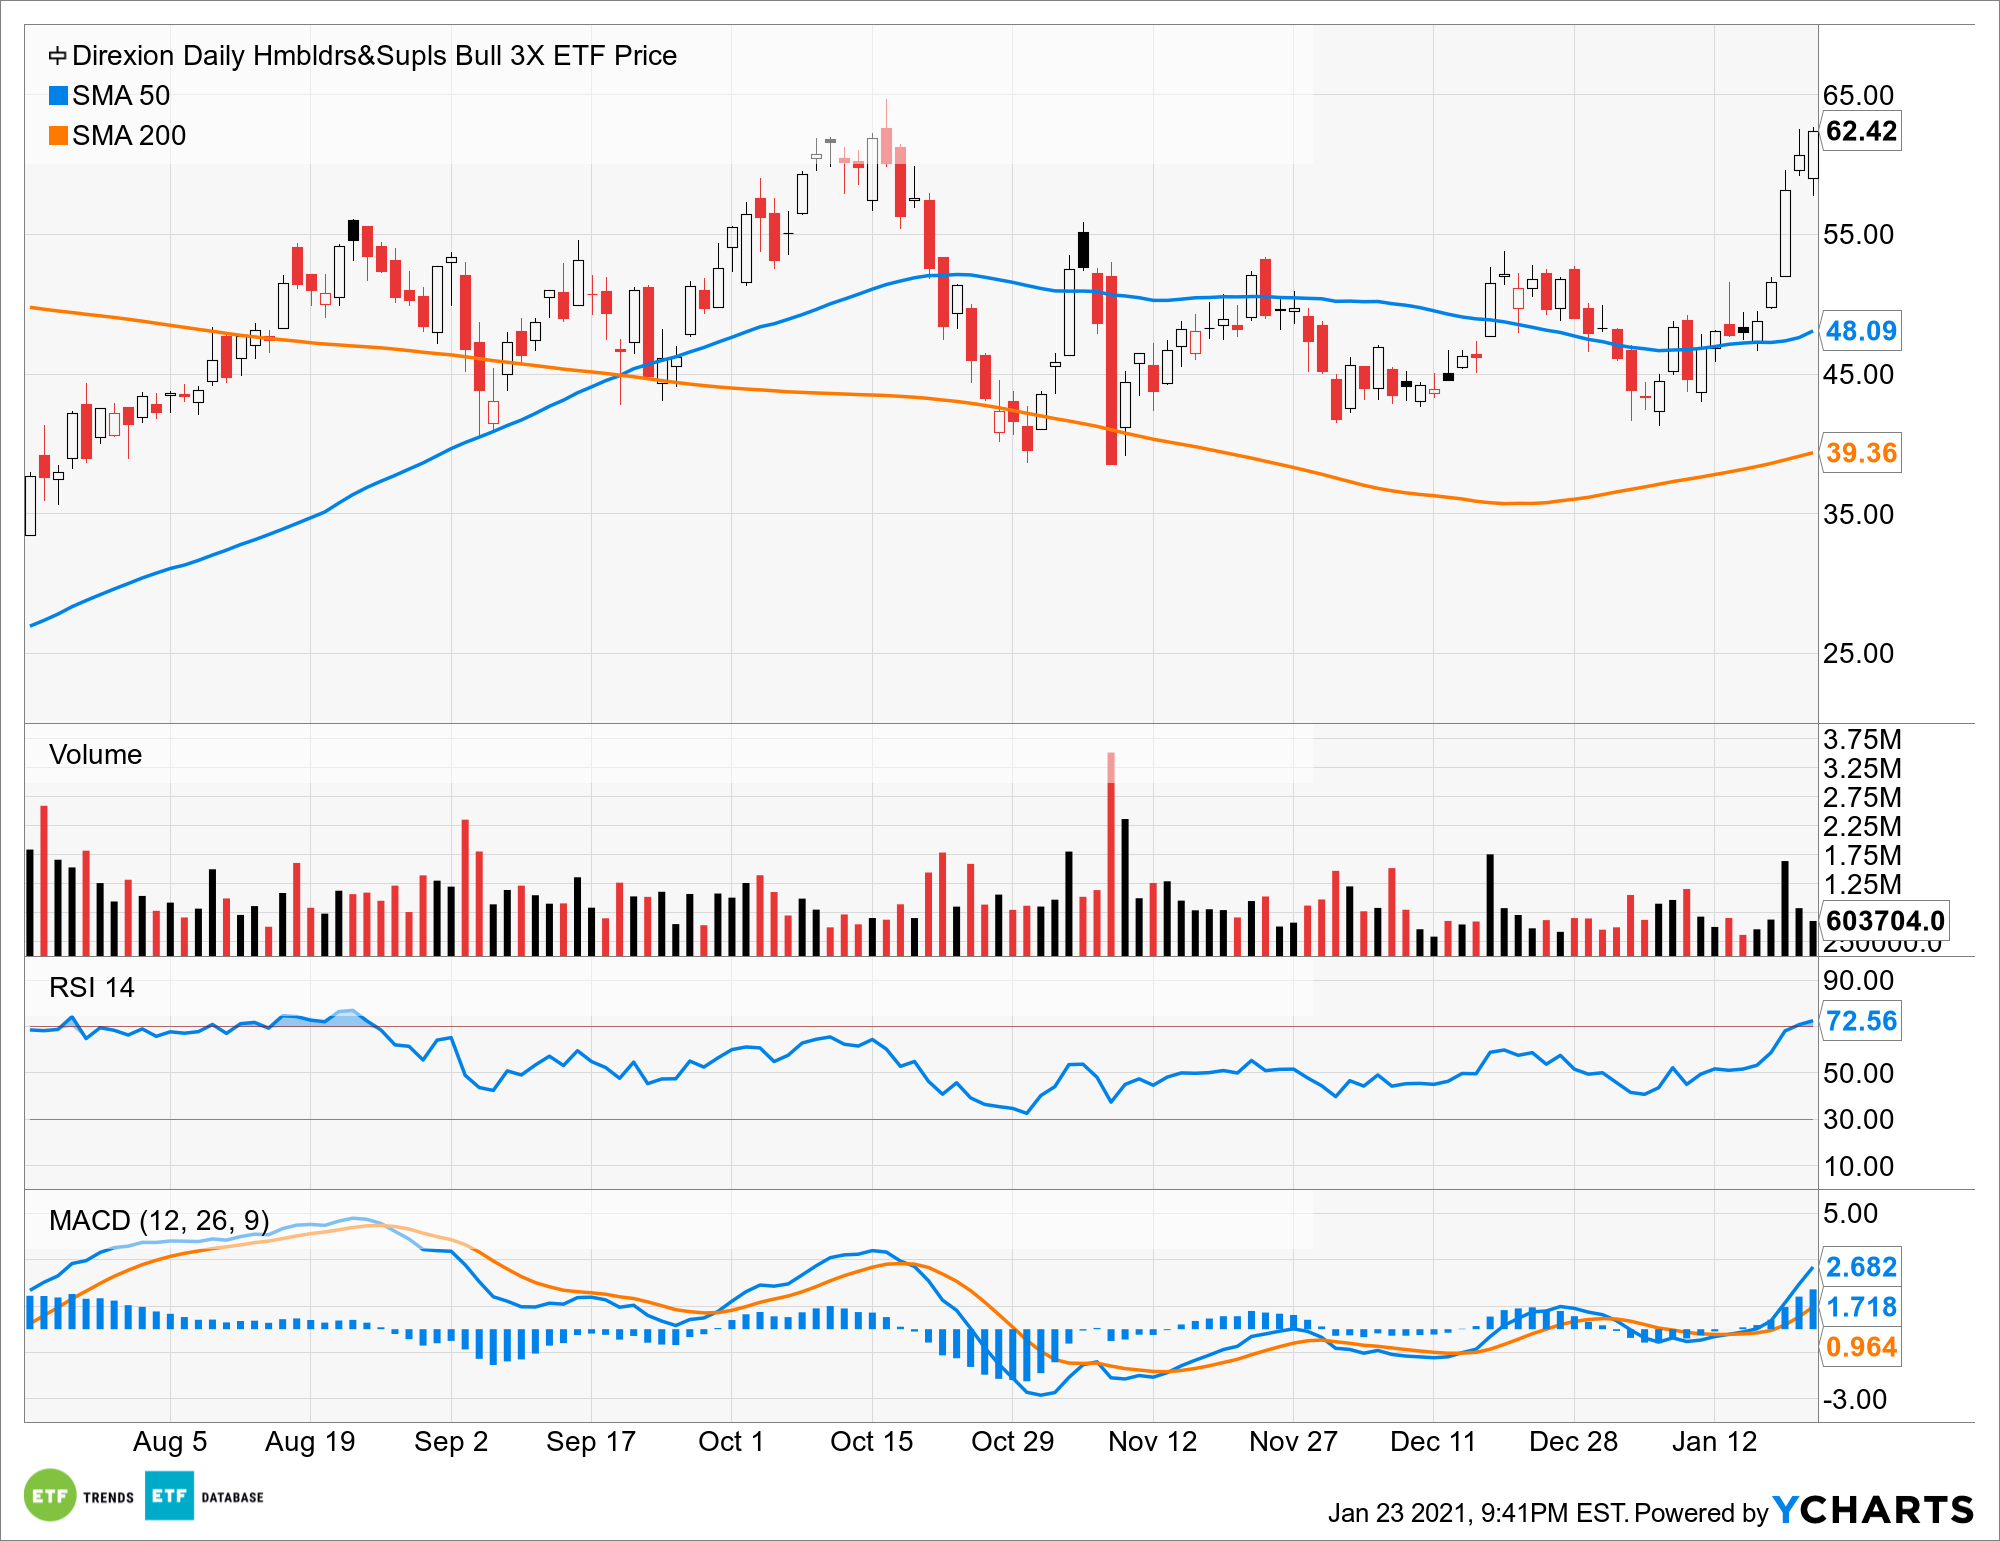Viewport: 2000px width, 1541px height.
Task: Click the 1.718 MACD histogram value tag
Action: click(1860, 1307)
